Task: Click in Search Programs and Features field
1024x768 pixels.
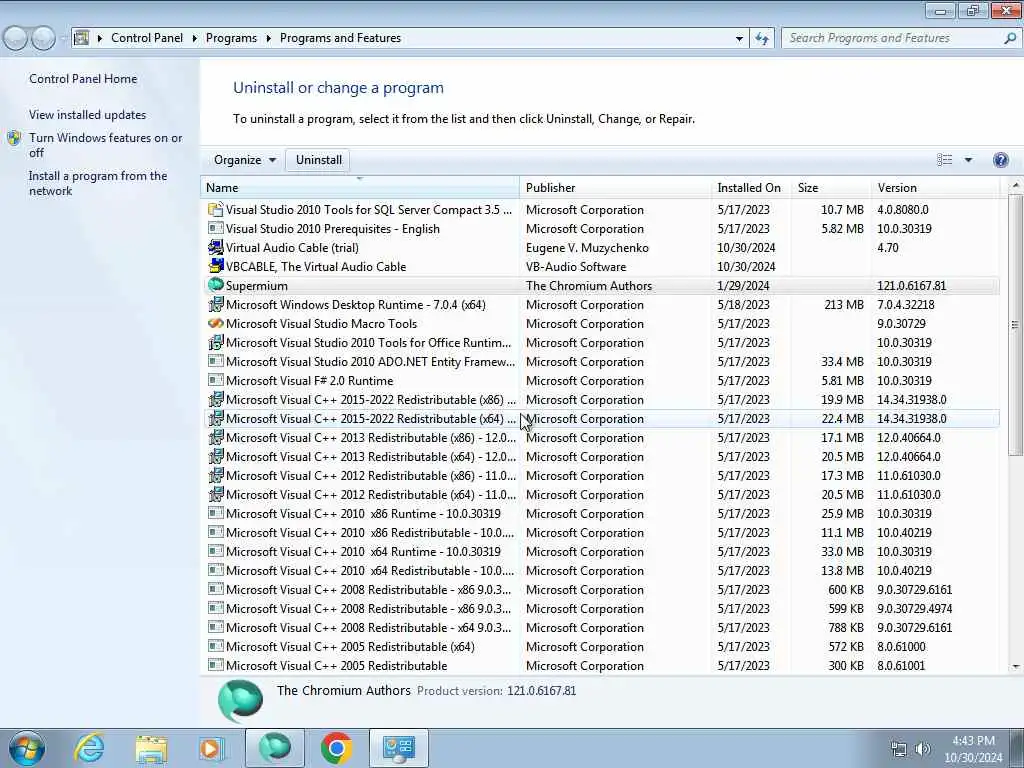Action: 893,39
